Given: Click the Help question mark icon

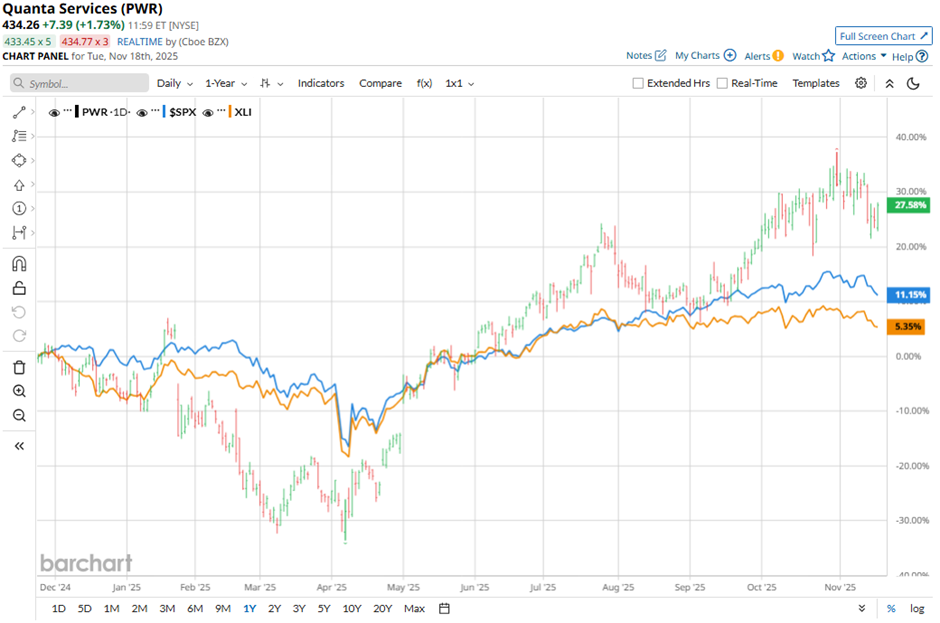Looking at the screenshot, I should (x=923, y=56).
